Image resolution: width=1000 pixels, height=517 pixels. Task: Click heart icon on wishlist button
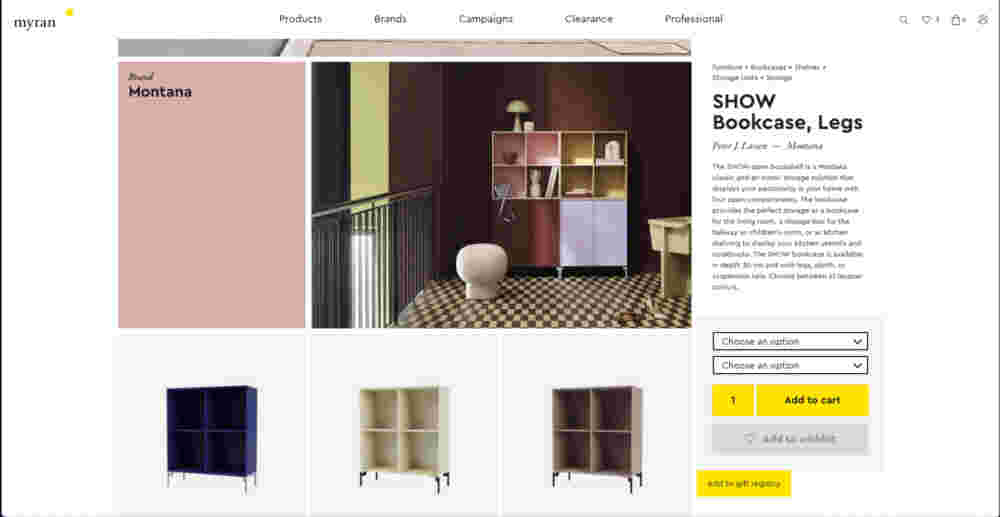click(749, 439)
